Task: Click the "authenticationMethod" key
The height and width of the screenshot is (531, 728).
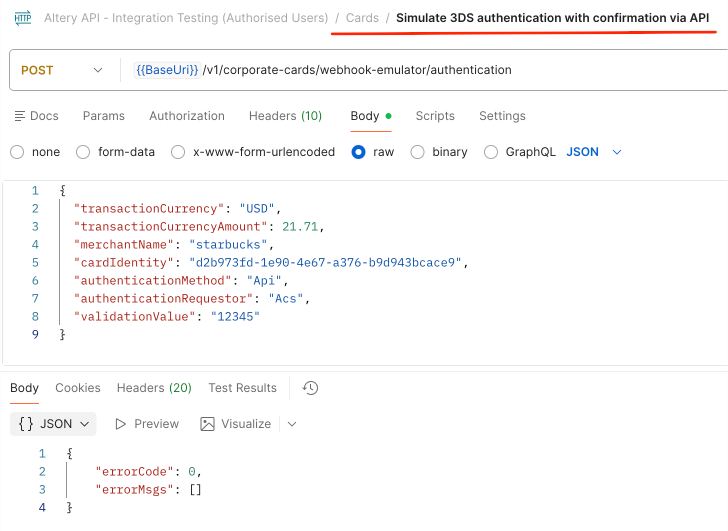Action: point(152,281)
